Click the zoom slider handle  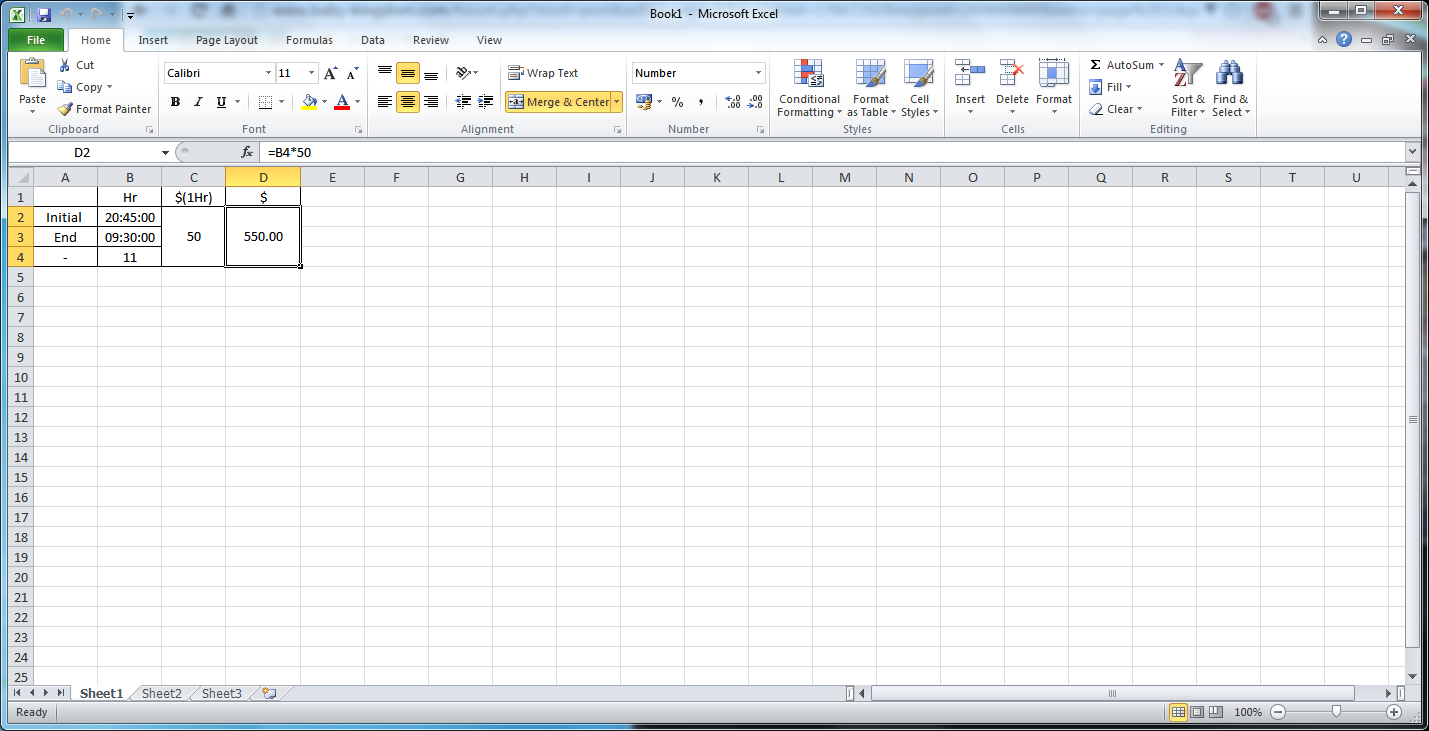point(1336,712)
